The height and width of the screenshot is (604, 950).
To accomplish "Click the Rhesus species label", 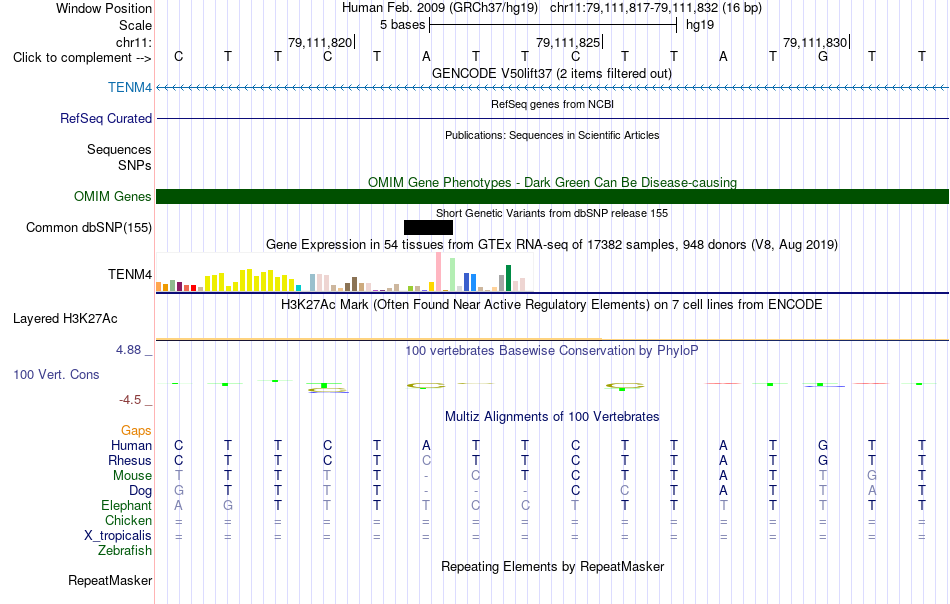I will point(130,460).
